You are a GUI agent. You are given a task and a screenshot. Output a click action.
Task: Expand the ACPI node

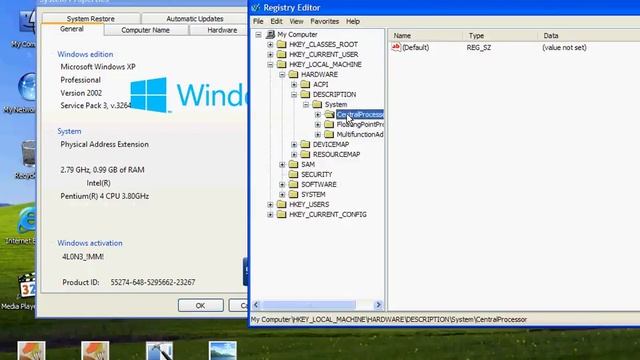294,84
